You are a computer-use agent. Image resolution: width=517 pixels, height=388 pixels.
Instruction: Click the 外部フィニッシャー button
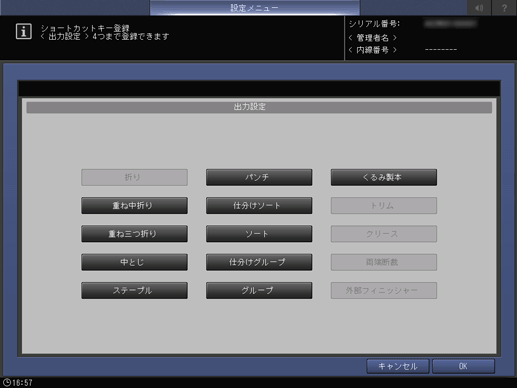point(384,291)
